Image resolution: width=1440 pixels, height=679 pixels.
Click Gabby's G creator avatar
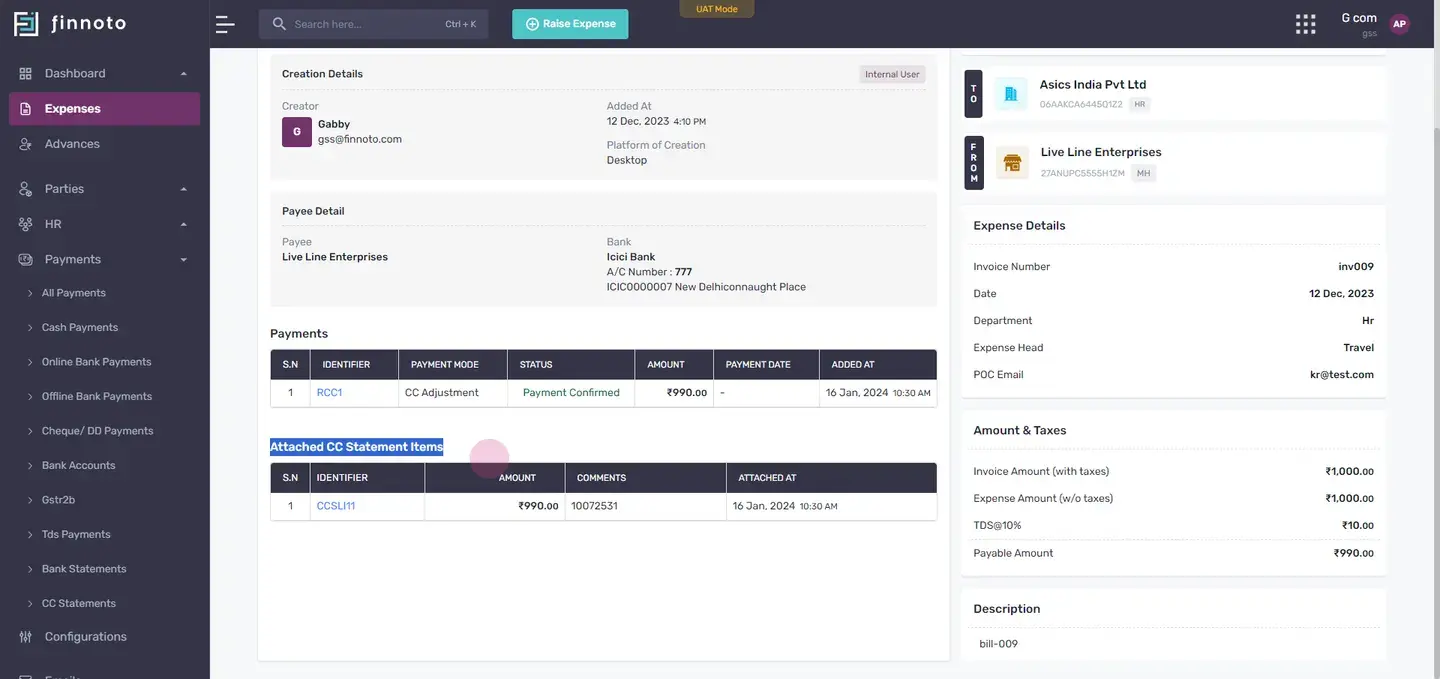click(x=297, y=132)
